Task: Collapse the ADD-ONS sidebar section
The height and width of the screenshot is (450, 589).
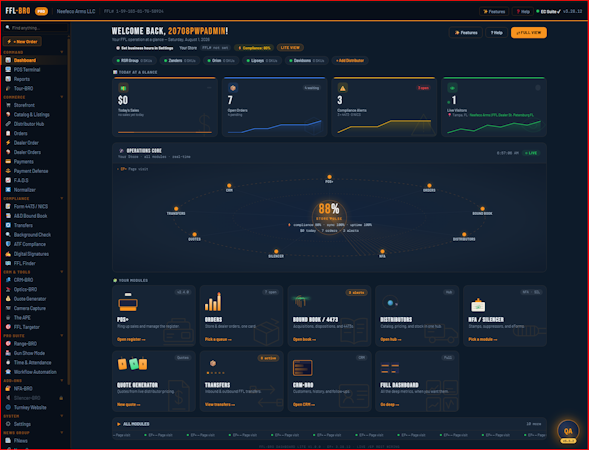Action: (x=62, y=381)
